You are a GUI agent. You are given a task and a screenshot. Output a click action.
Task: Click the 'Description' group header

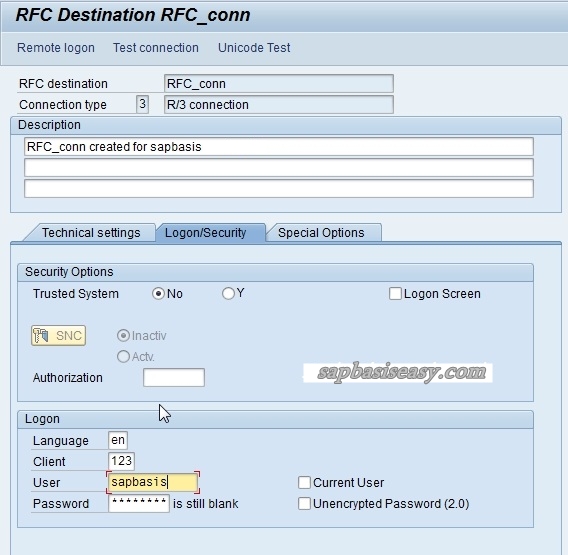[49, 125]
